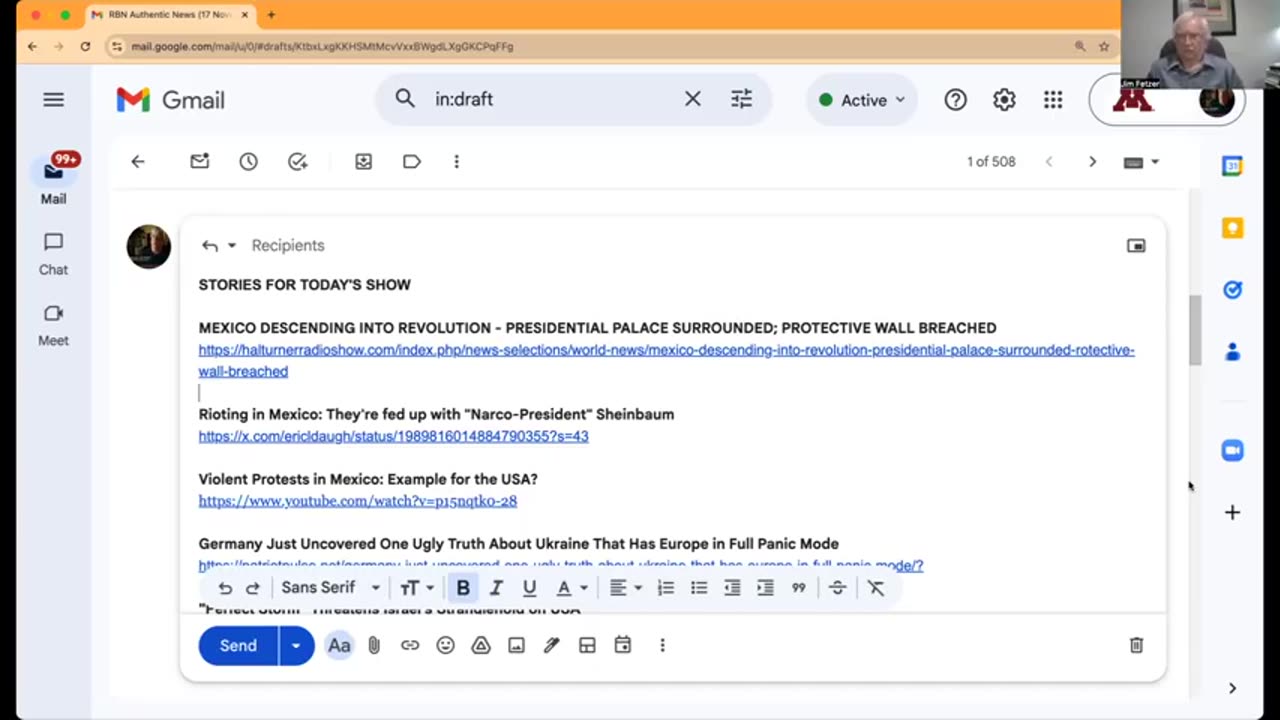The width and height of the screenshot is (1280, 720).
Task: Open a new browser tab
Action: point(271,15)
